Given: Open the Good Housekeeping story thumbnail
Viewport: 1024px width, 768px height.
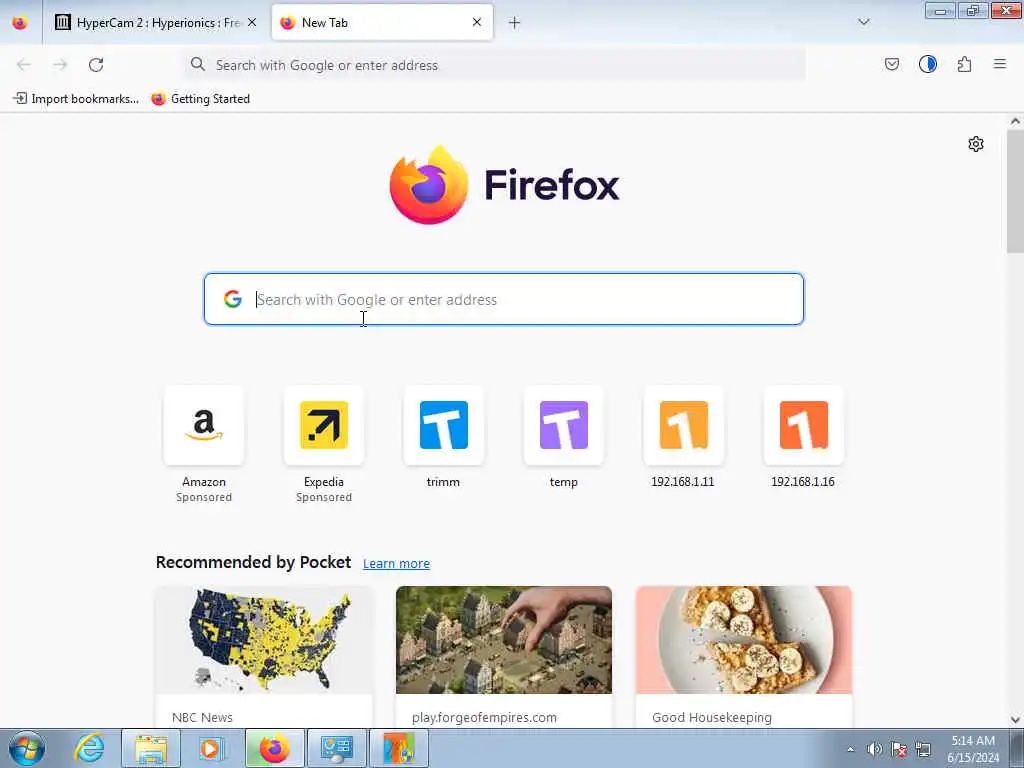Looking at the screenshot, I should [x=744, y=640].
